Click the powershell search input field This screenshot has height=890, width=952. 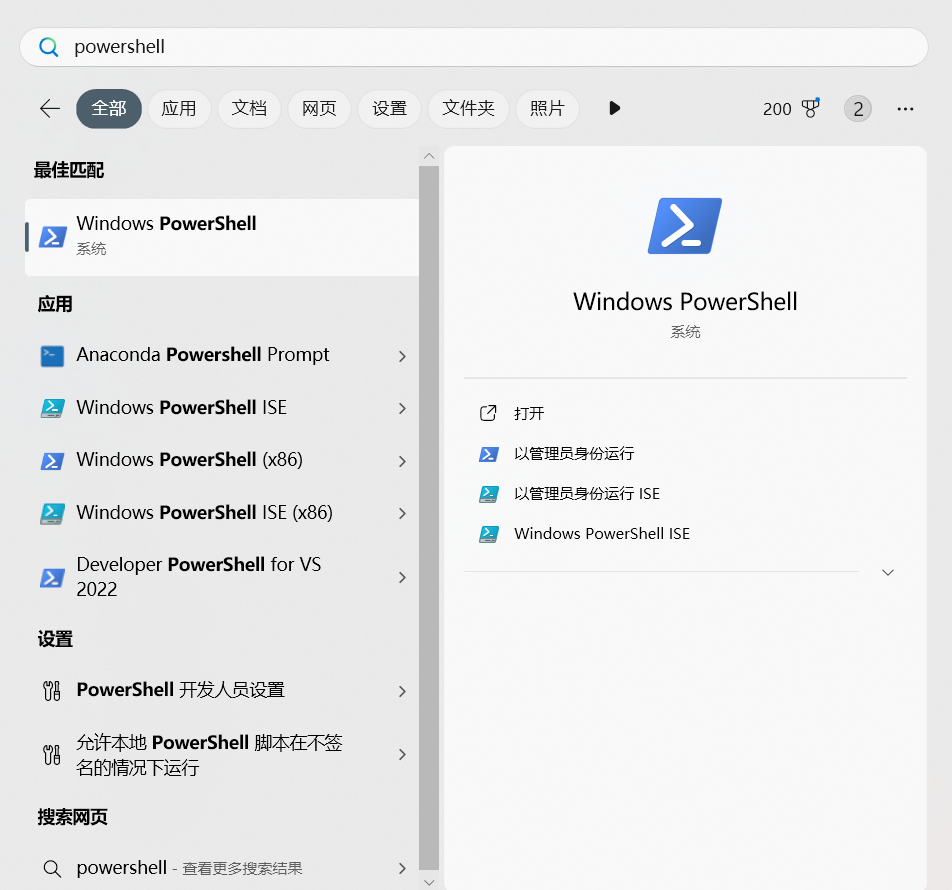click(474, 47)
